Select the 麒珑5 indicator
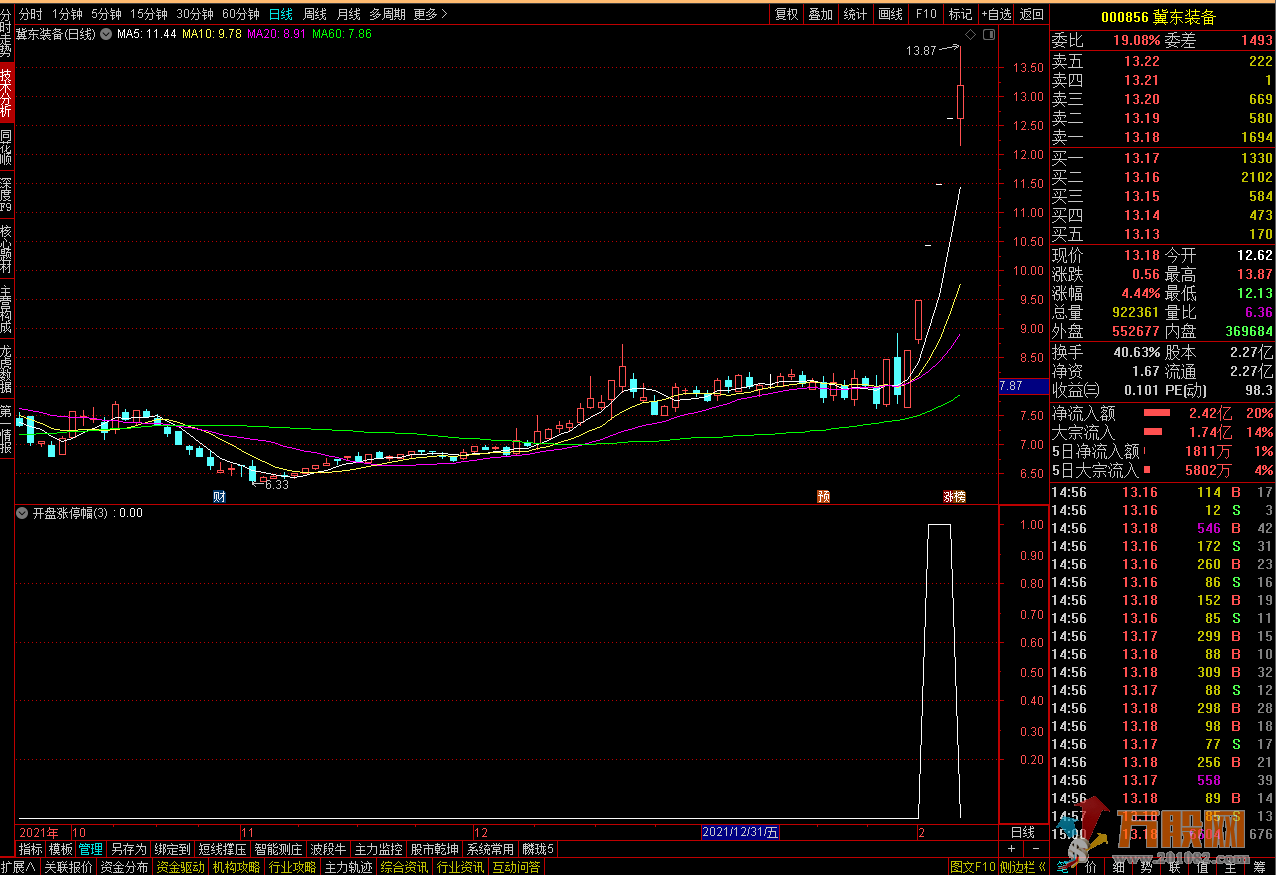The image size is (1276, 875). tap(538, 849)
